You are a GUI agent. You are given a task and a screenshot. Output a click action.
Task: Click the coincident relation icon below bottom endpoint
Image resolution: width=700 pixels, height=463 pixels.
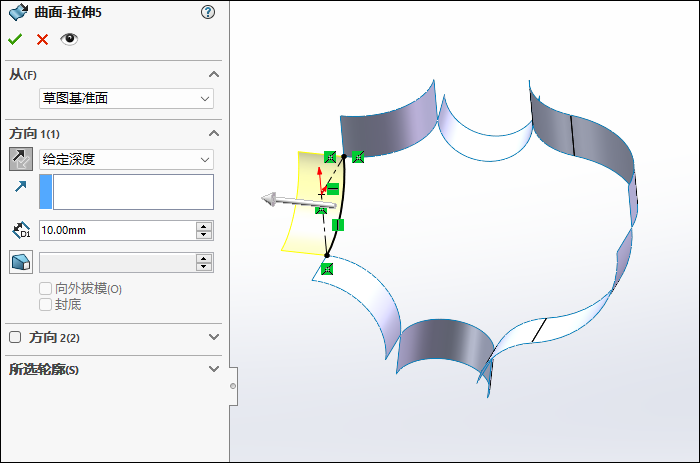point(327,269)
